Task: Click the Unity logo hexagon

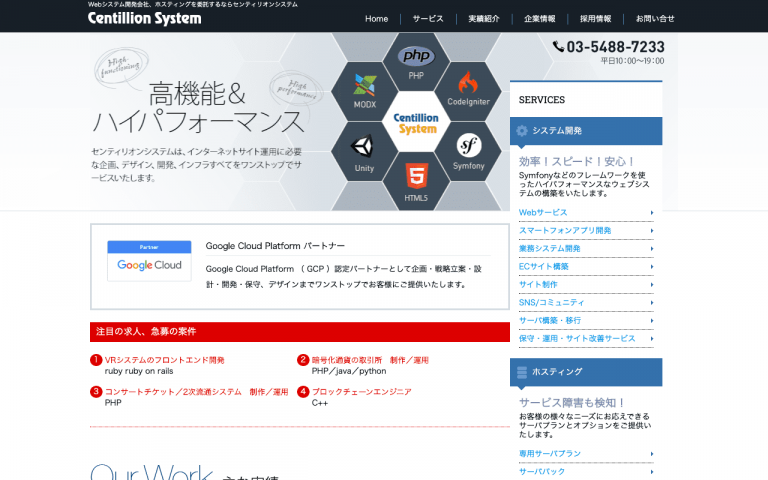Action: pos(364,151)
